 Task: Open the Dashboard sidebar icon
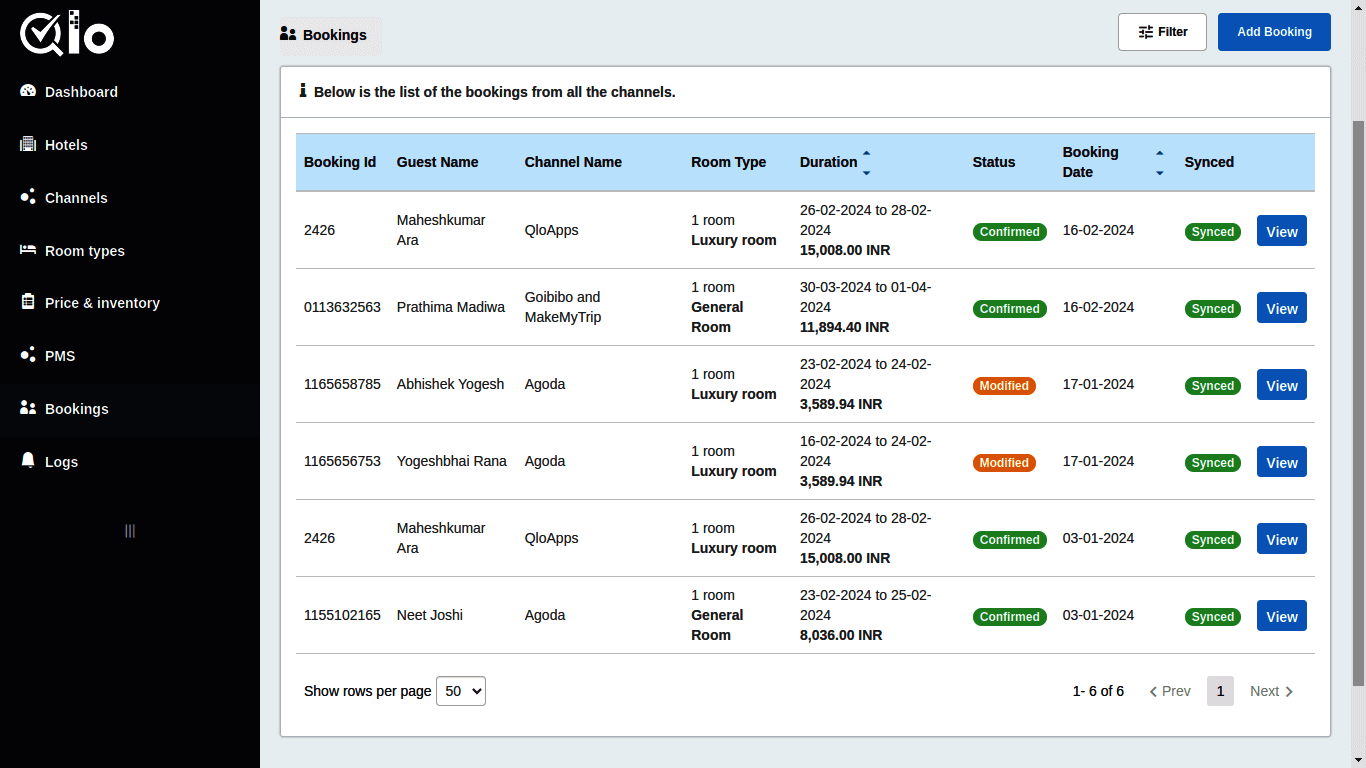pos(26,91)
